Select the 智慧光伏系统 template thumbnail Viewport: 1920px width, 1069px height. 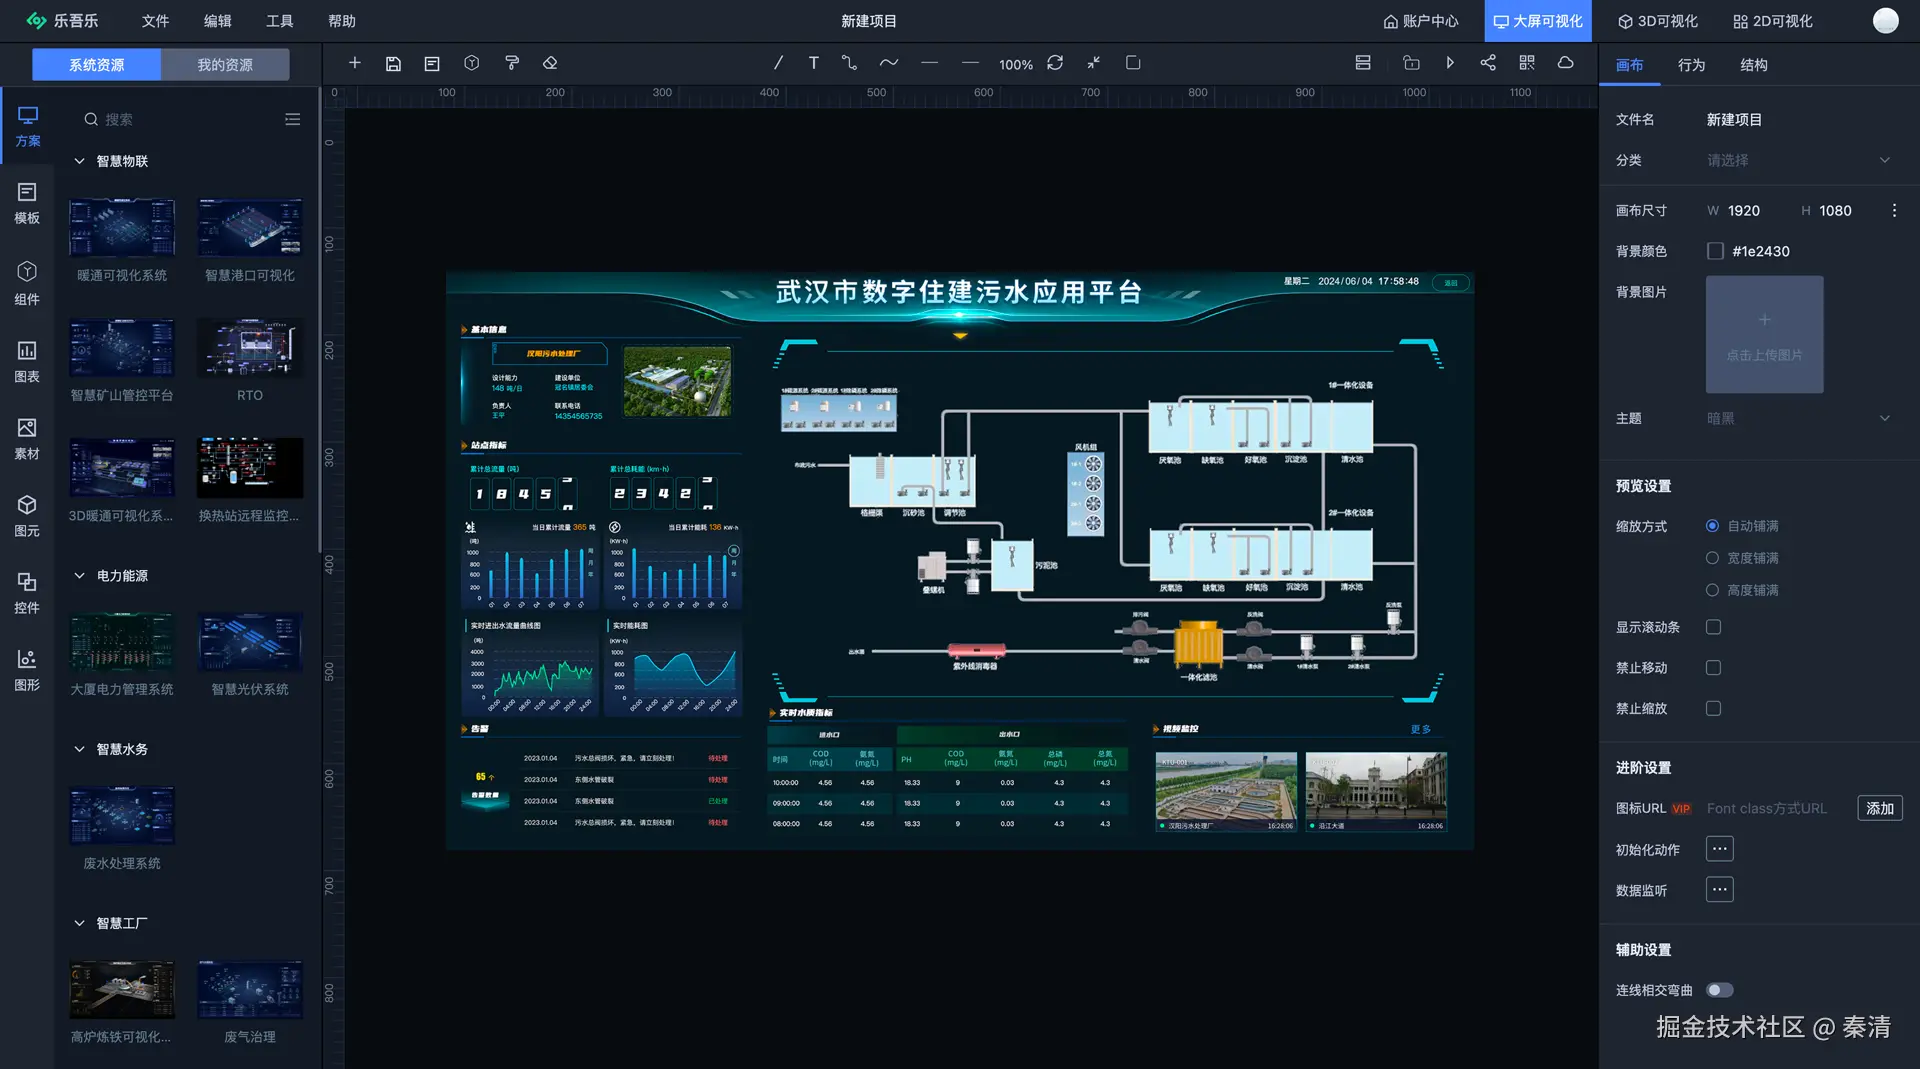click(249, 642)
